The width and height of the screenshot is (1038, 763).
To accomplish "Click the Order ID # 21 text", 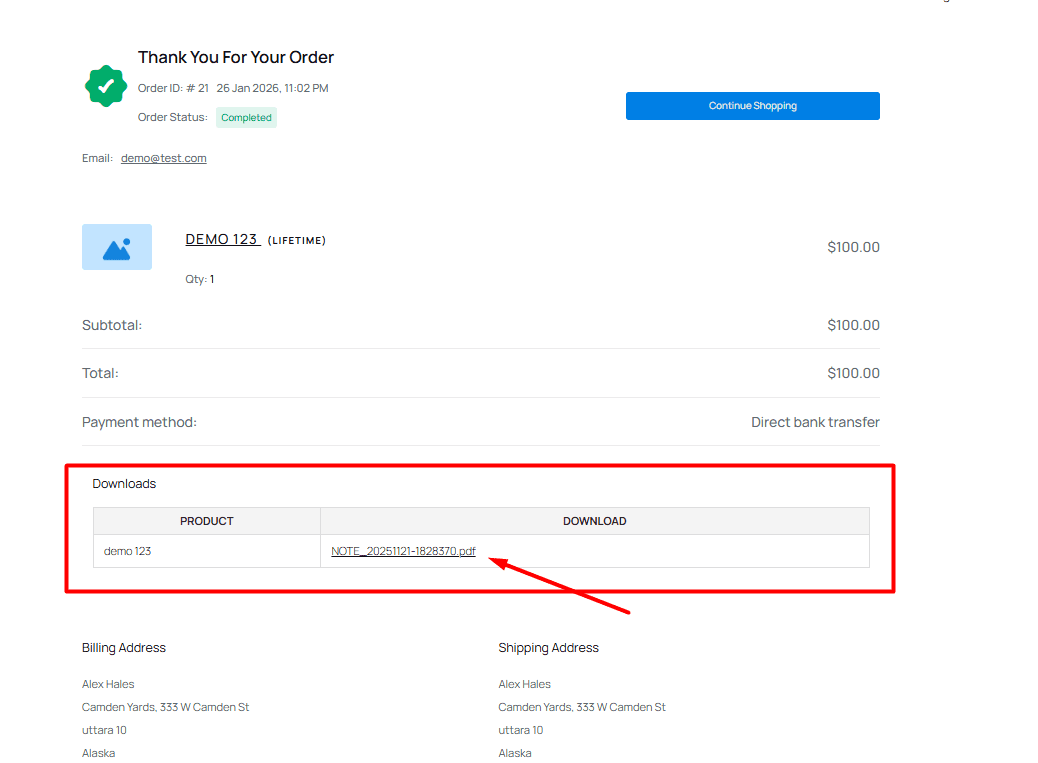I will [172, 87].
